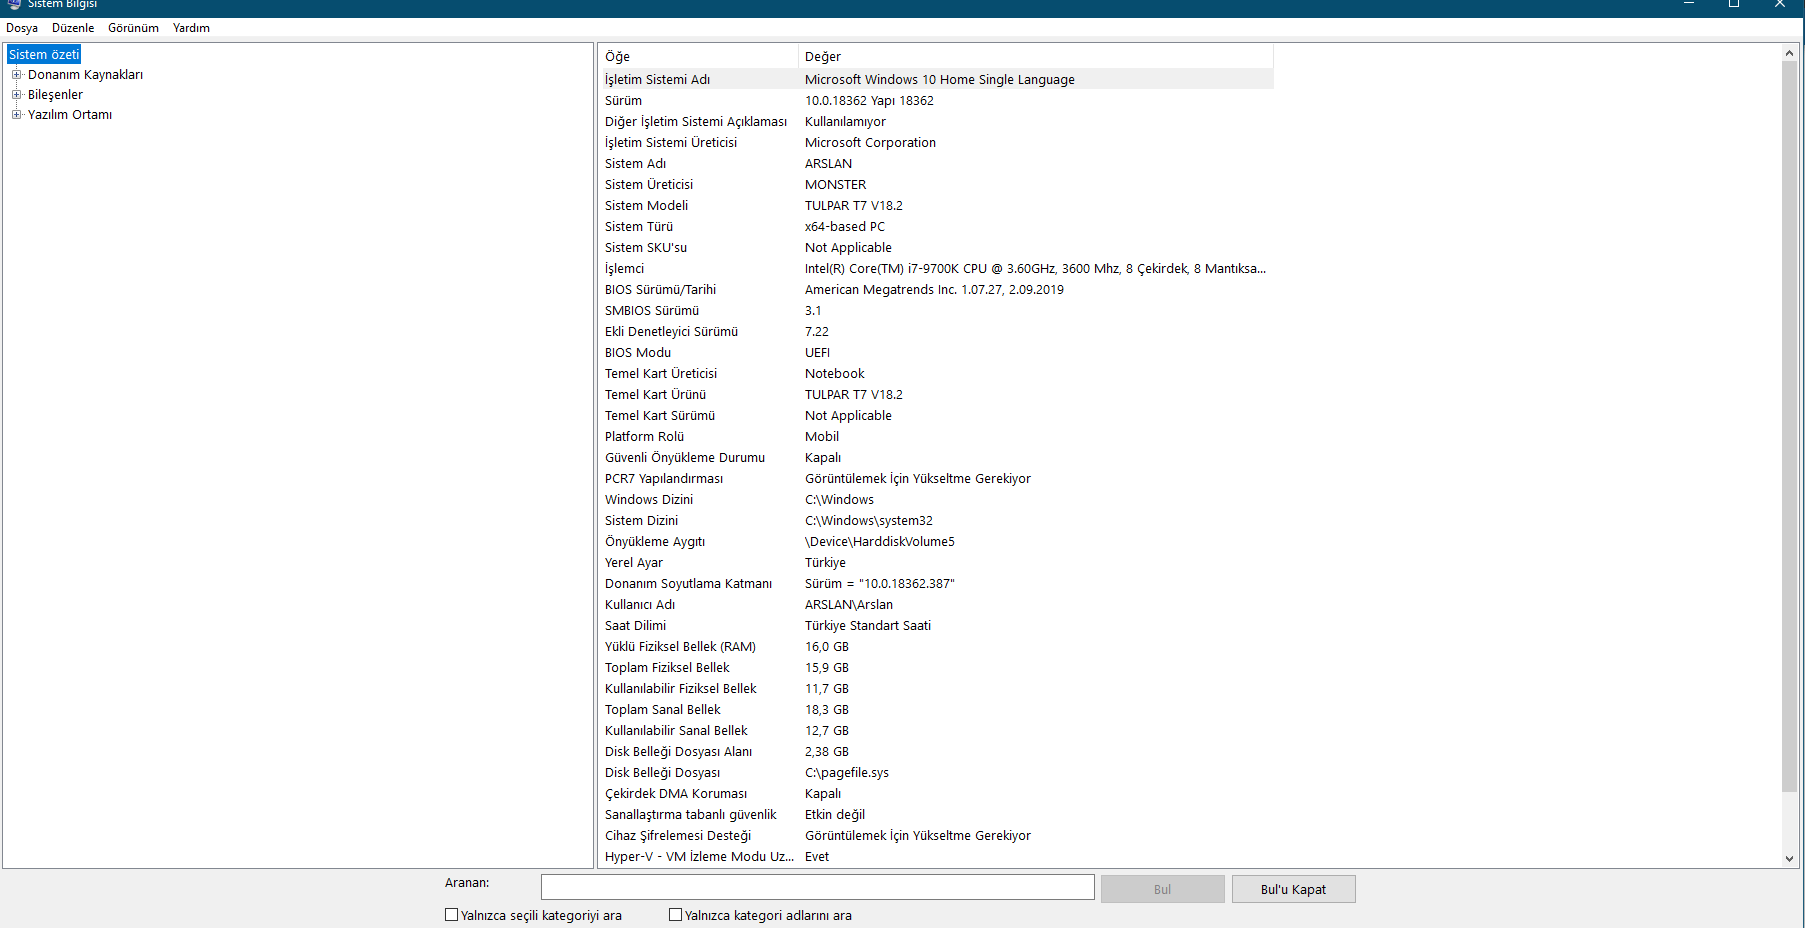The width and height of the screenshot is (1805, 928).
Task: Select the 'SMBIOS Sürümü' row
Action: click(936, 310)
